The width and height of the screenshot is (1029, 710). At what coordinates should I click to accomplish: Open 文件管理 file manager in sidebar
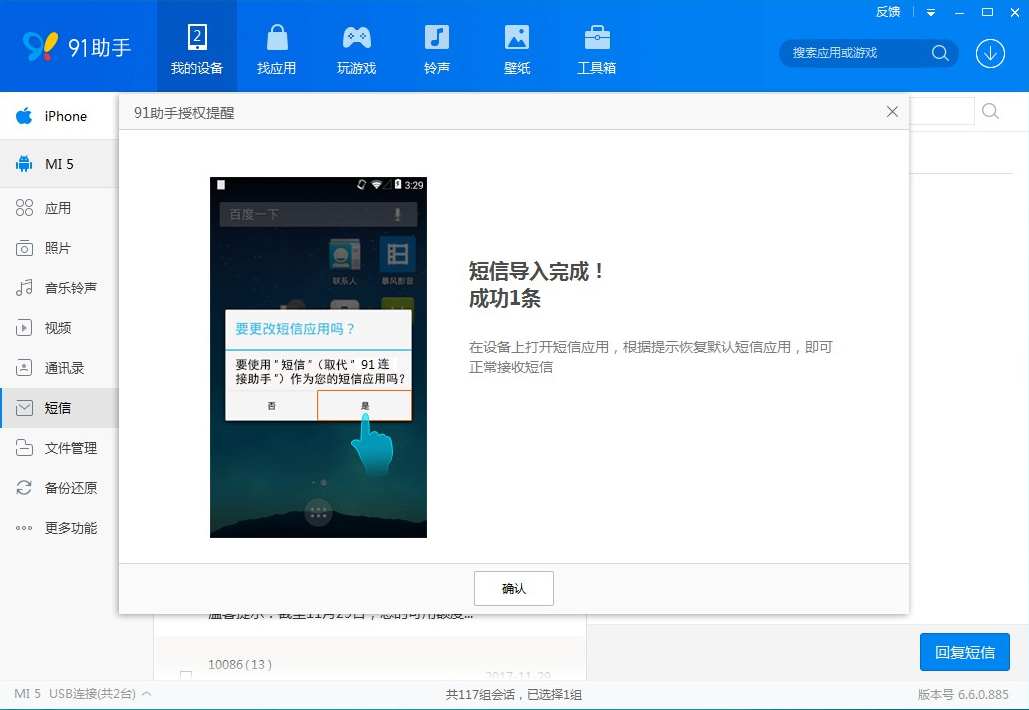pyautogui.click(x=59, y=448)
